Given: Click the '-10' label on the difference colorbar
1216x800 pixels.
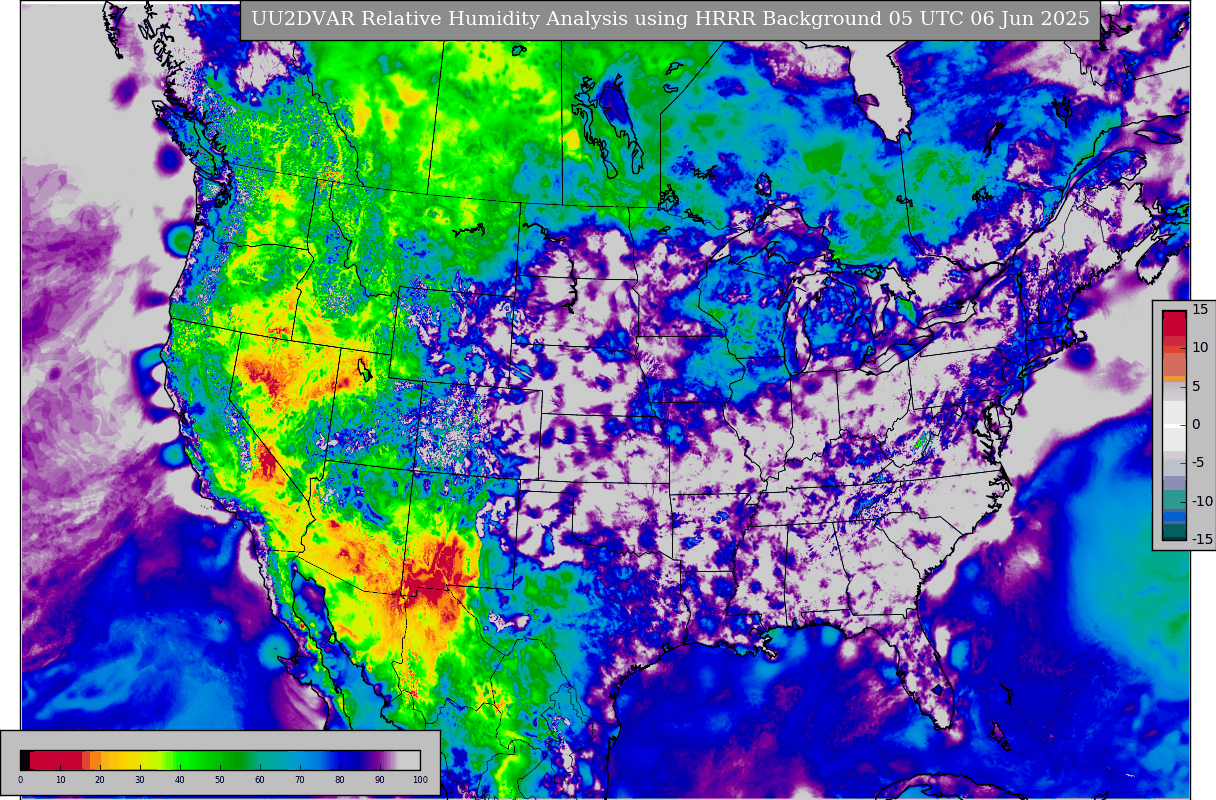Looking at the screenshot, I should point(1201,501).
